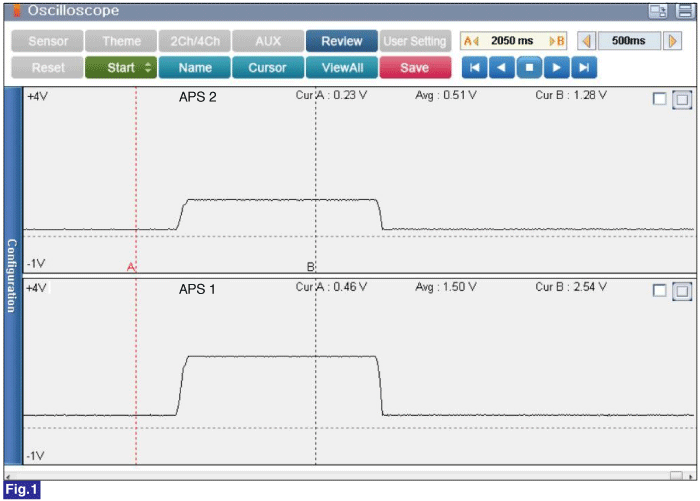Step backward with the previous playback button

click(502, 68)
